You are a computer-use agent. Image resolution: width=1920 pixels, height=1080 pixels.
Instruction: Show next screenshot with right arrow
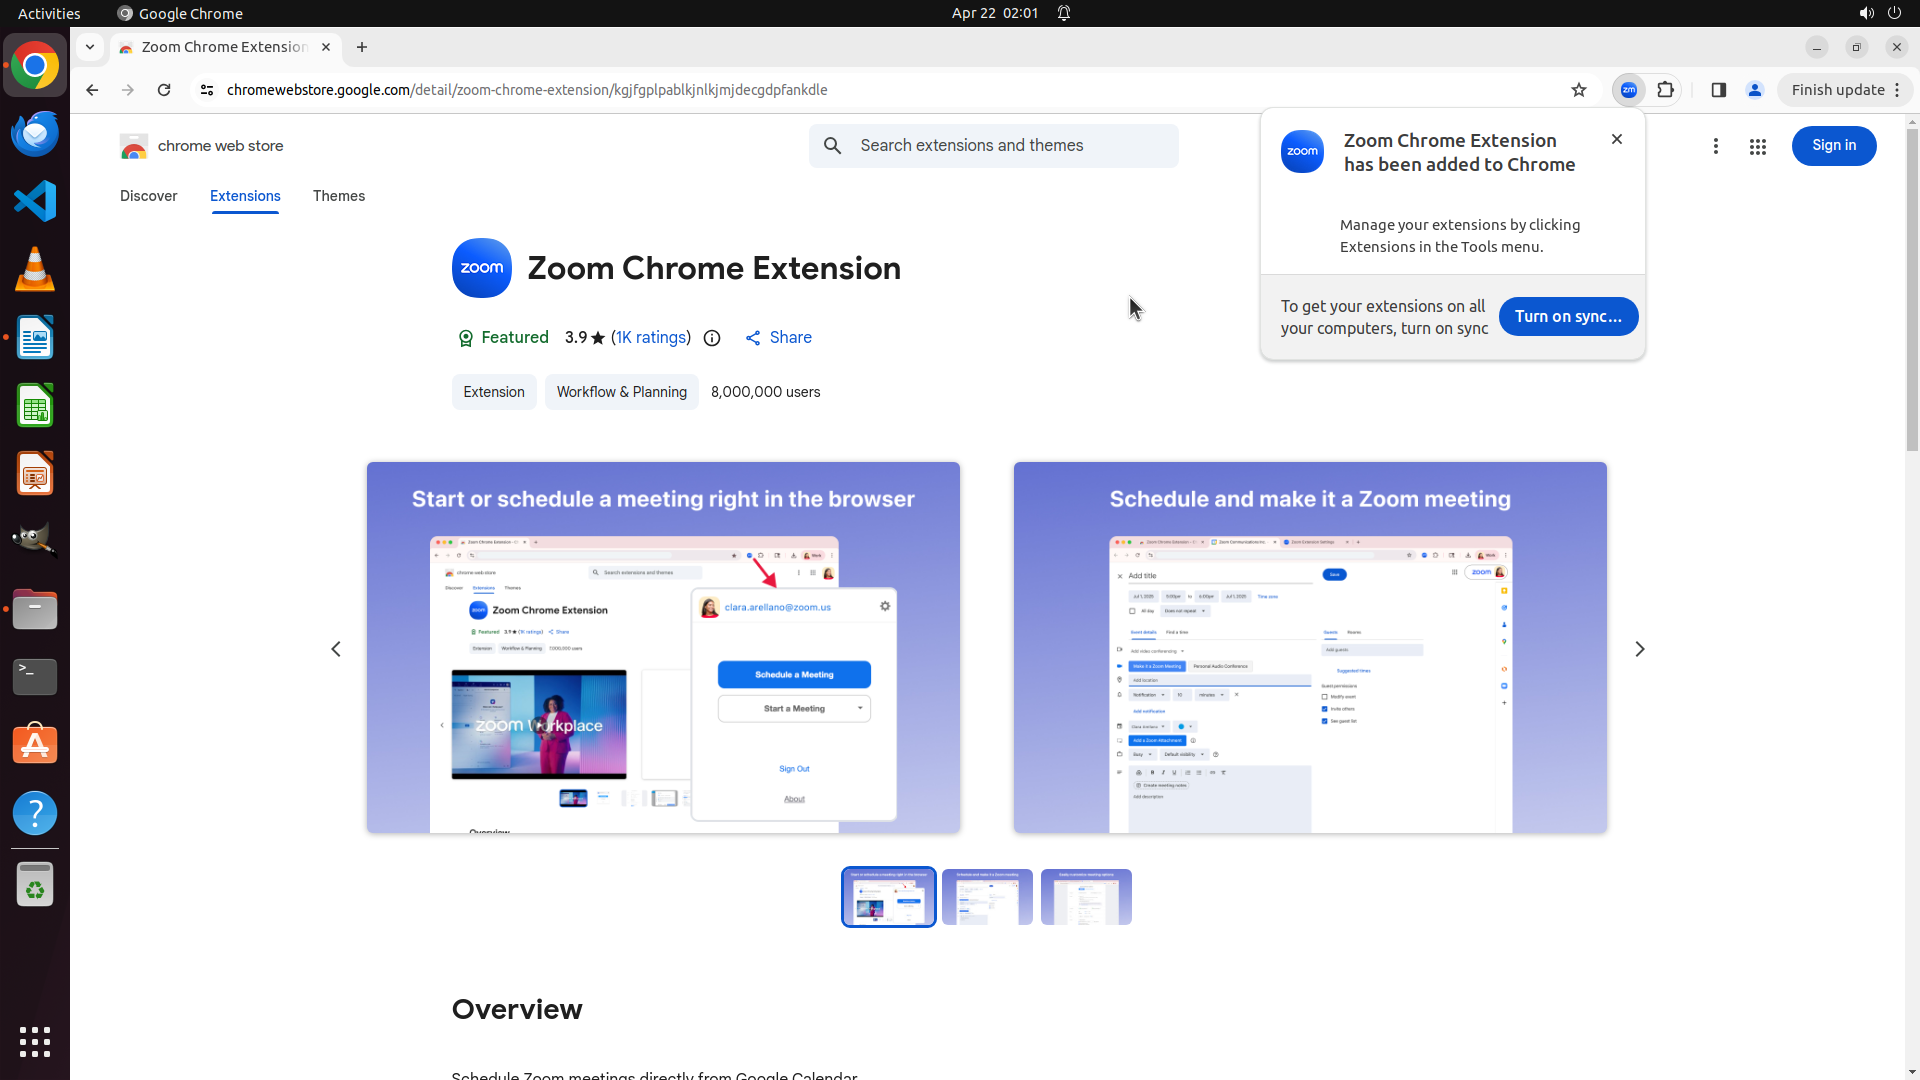1639,649
